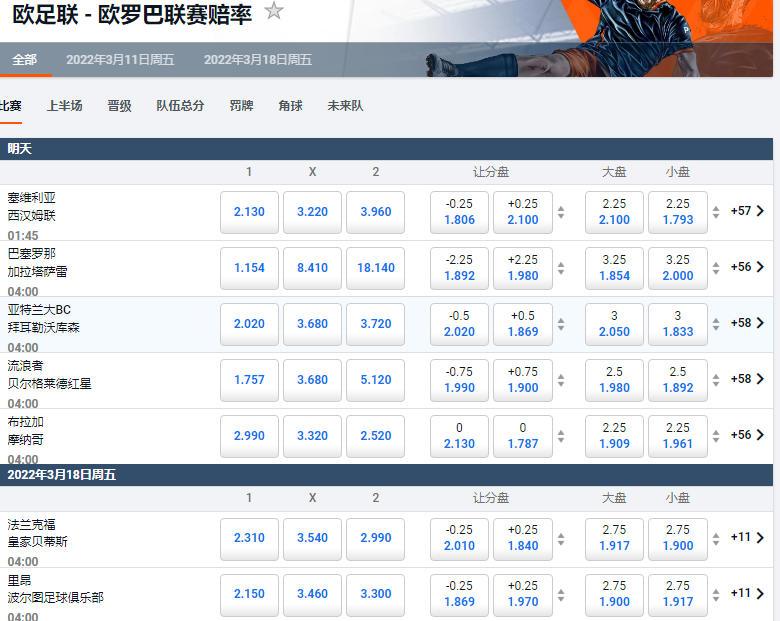Expand +58 more markets for 亚特兰大BC match
Viewport: 780px width, 621px height.
point(747,323)
